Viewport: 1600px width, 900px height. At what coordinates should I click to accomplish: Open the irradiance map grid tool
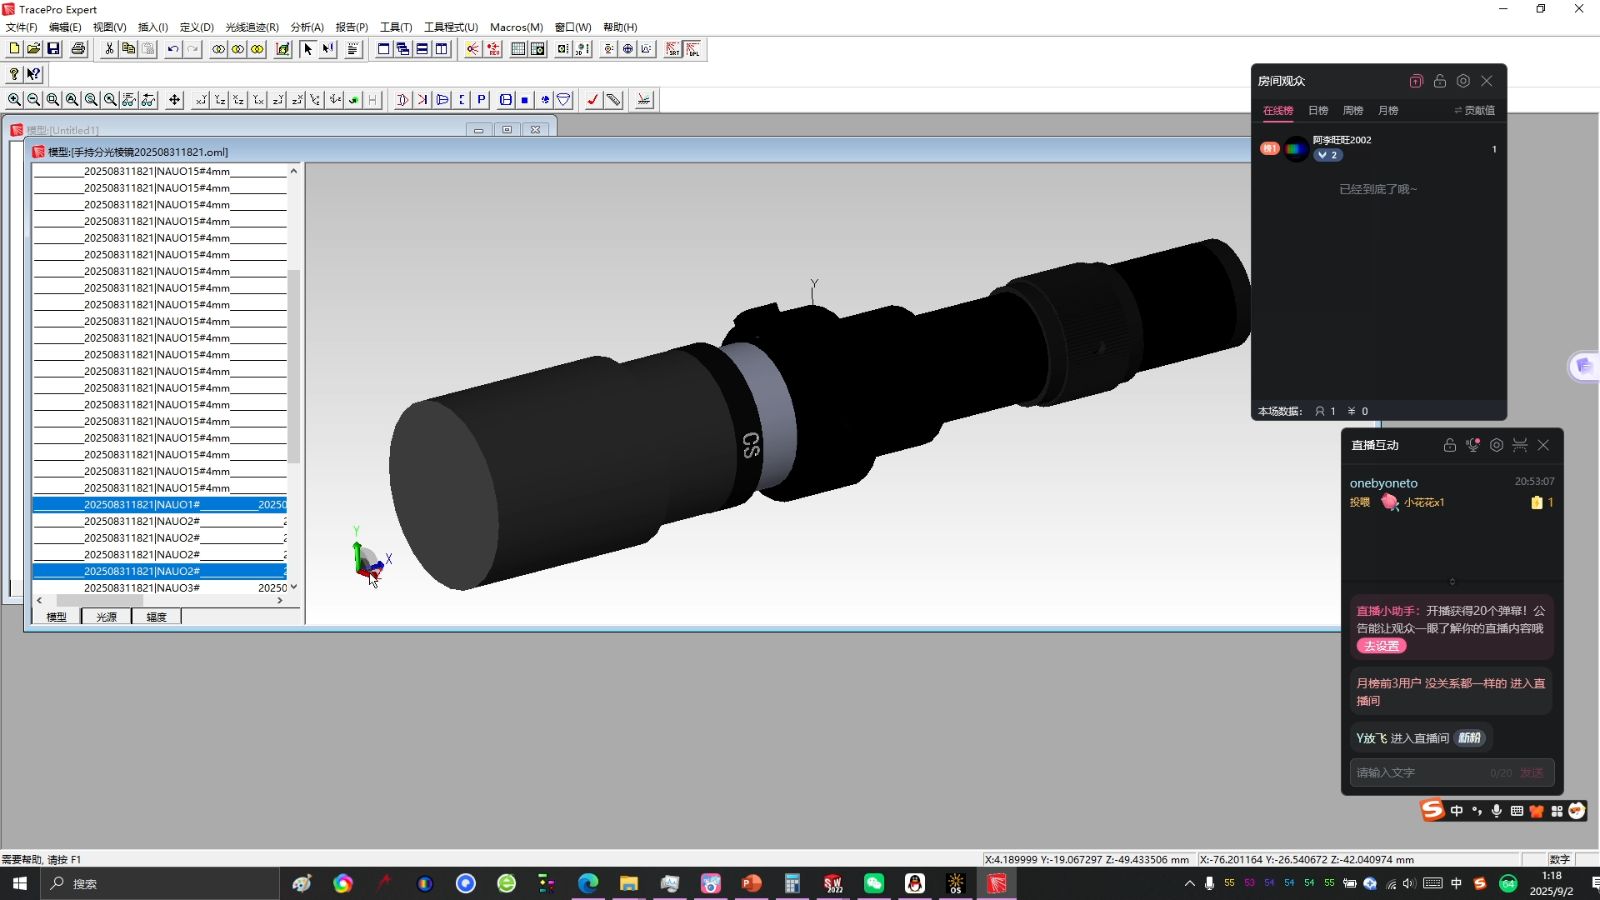pos(519,49)
